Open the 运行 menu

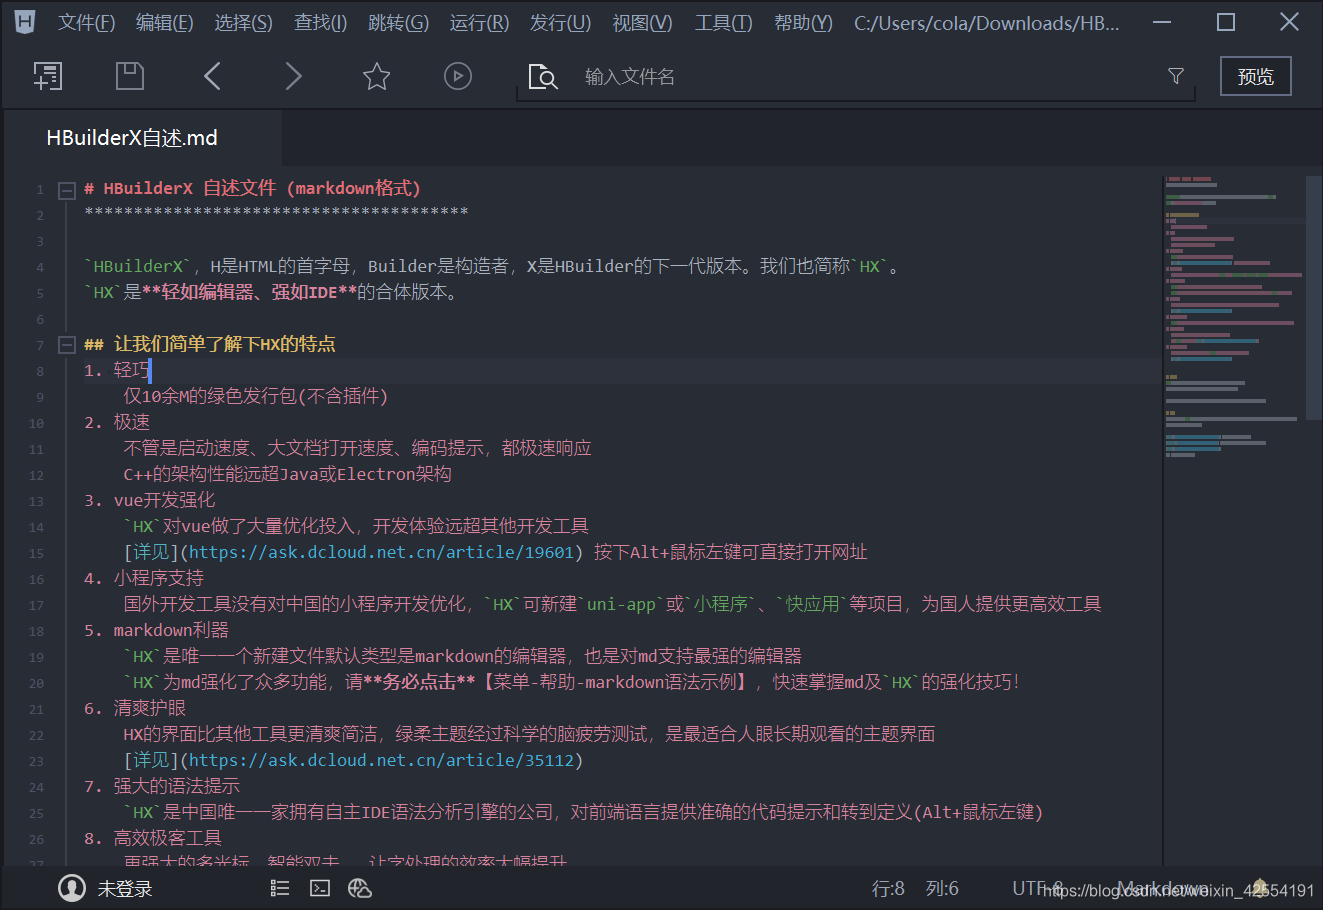(x=478, y=22)
